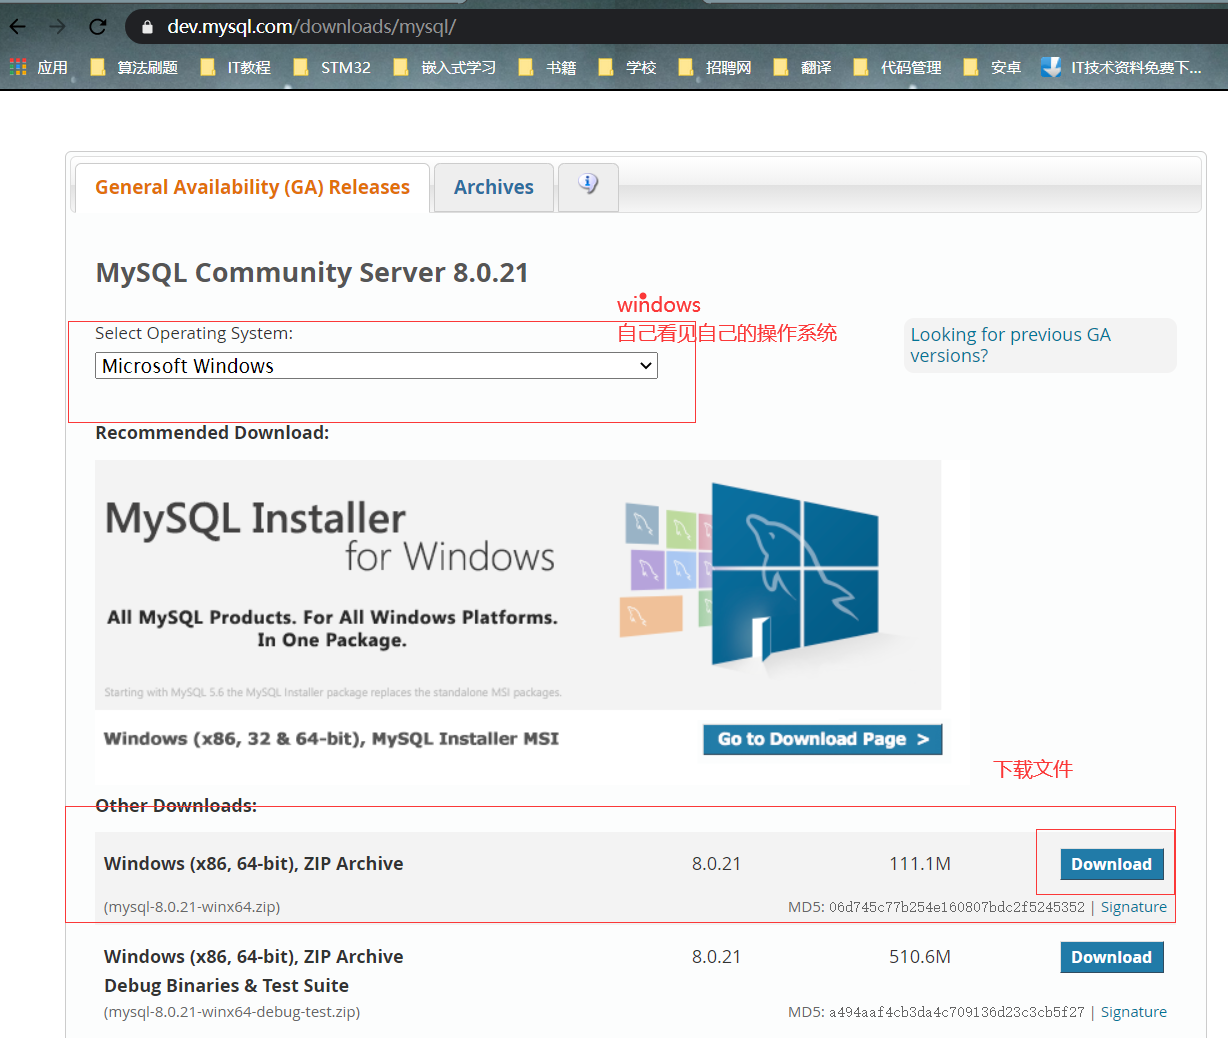The image size is (1228, 1038).
Task: Click the MD5 06d745c77b254e160807bdc2f5245352 text
Action: 936,907
